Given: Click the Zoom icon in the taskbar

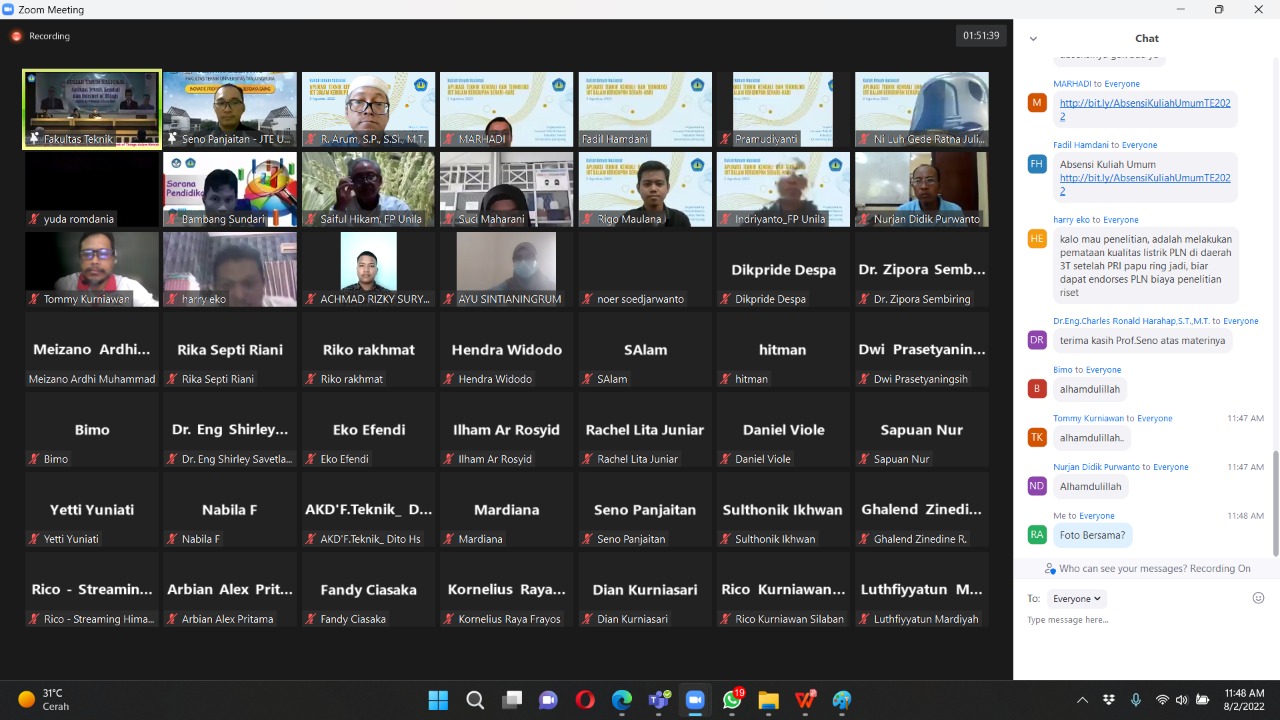Looking at the screenshot, I should tap(695, 700).
